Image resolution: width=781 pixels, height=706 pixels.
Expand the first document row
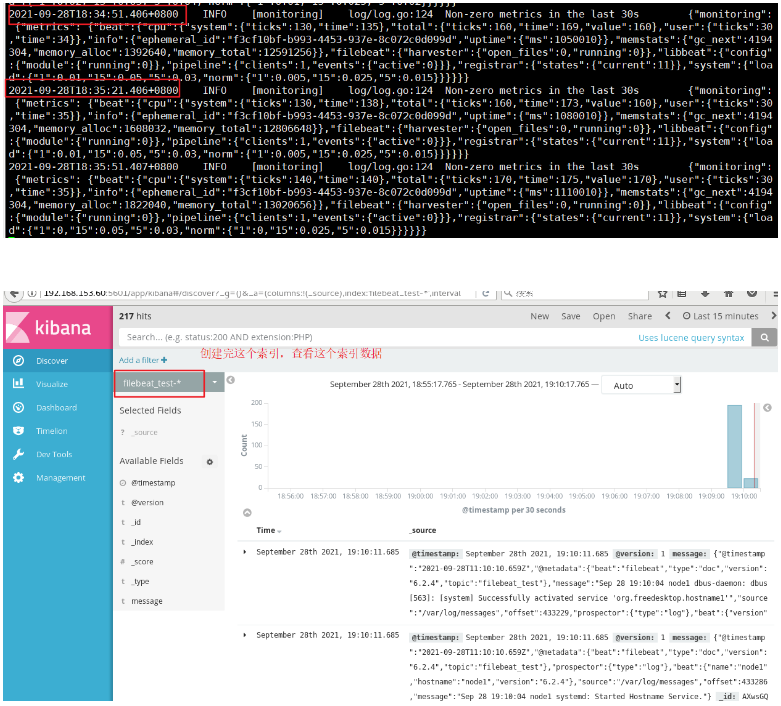pyautogui.click(x=245, y=552)
